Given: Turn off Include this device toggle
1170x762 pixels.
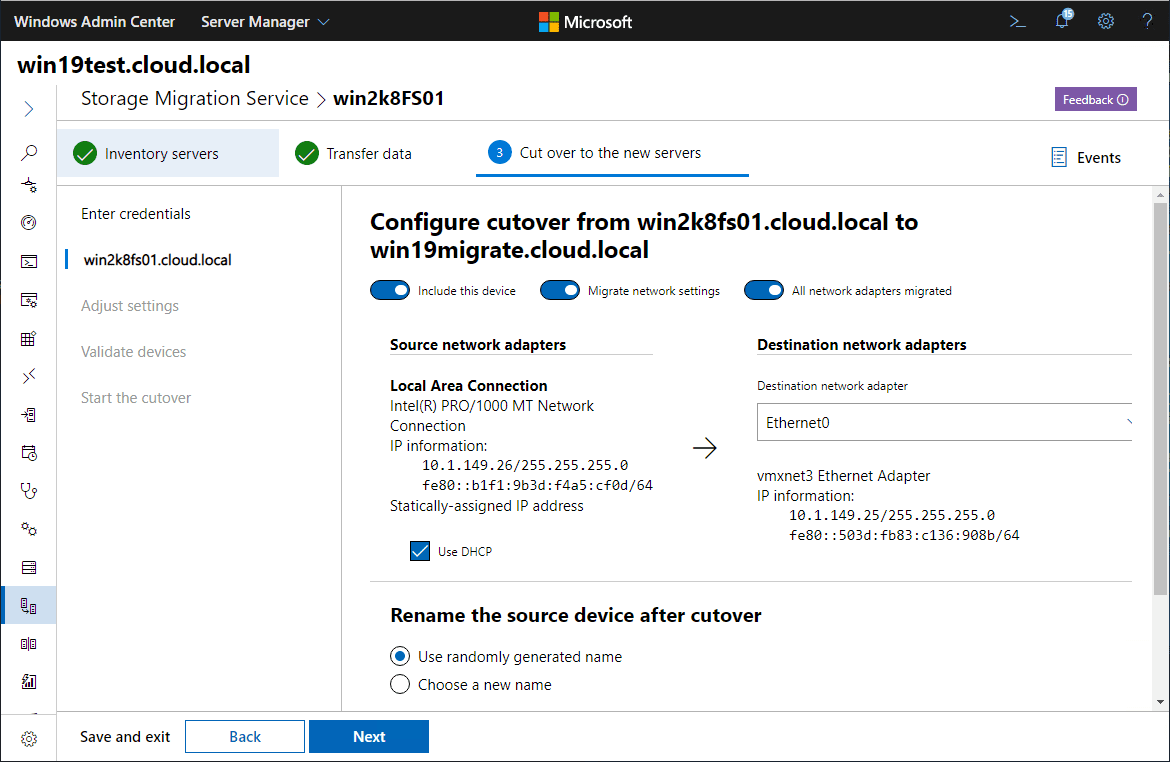Looking at the screenshot, I should (x=390, y=291).
